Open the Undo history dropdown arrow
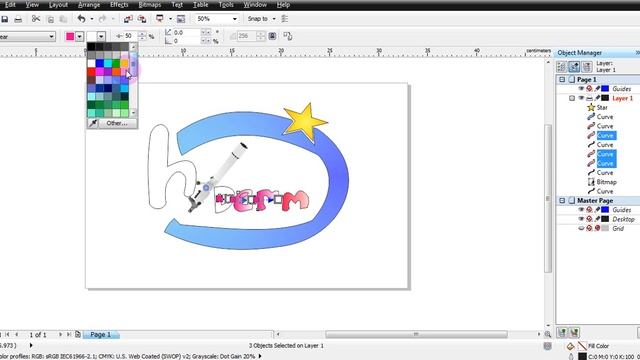 coord(91,19)
